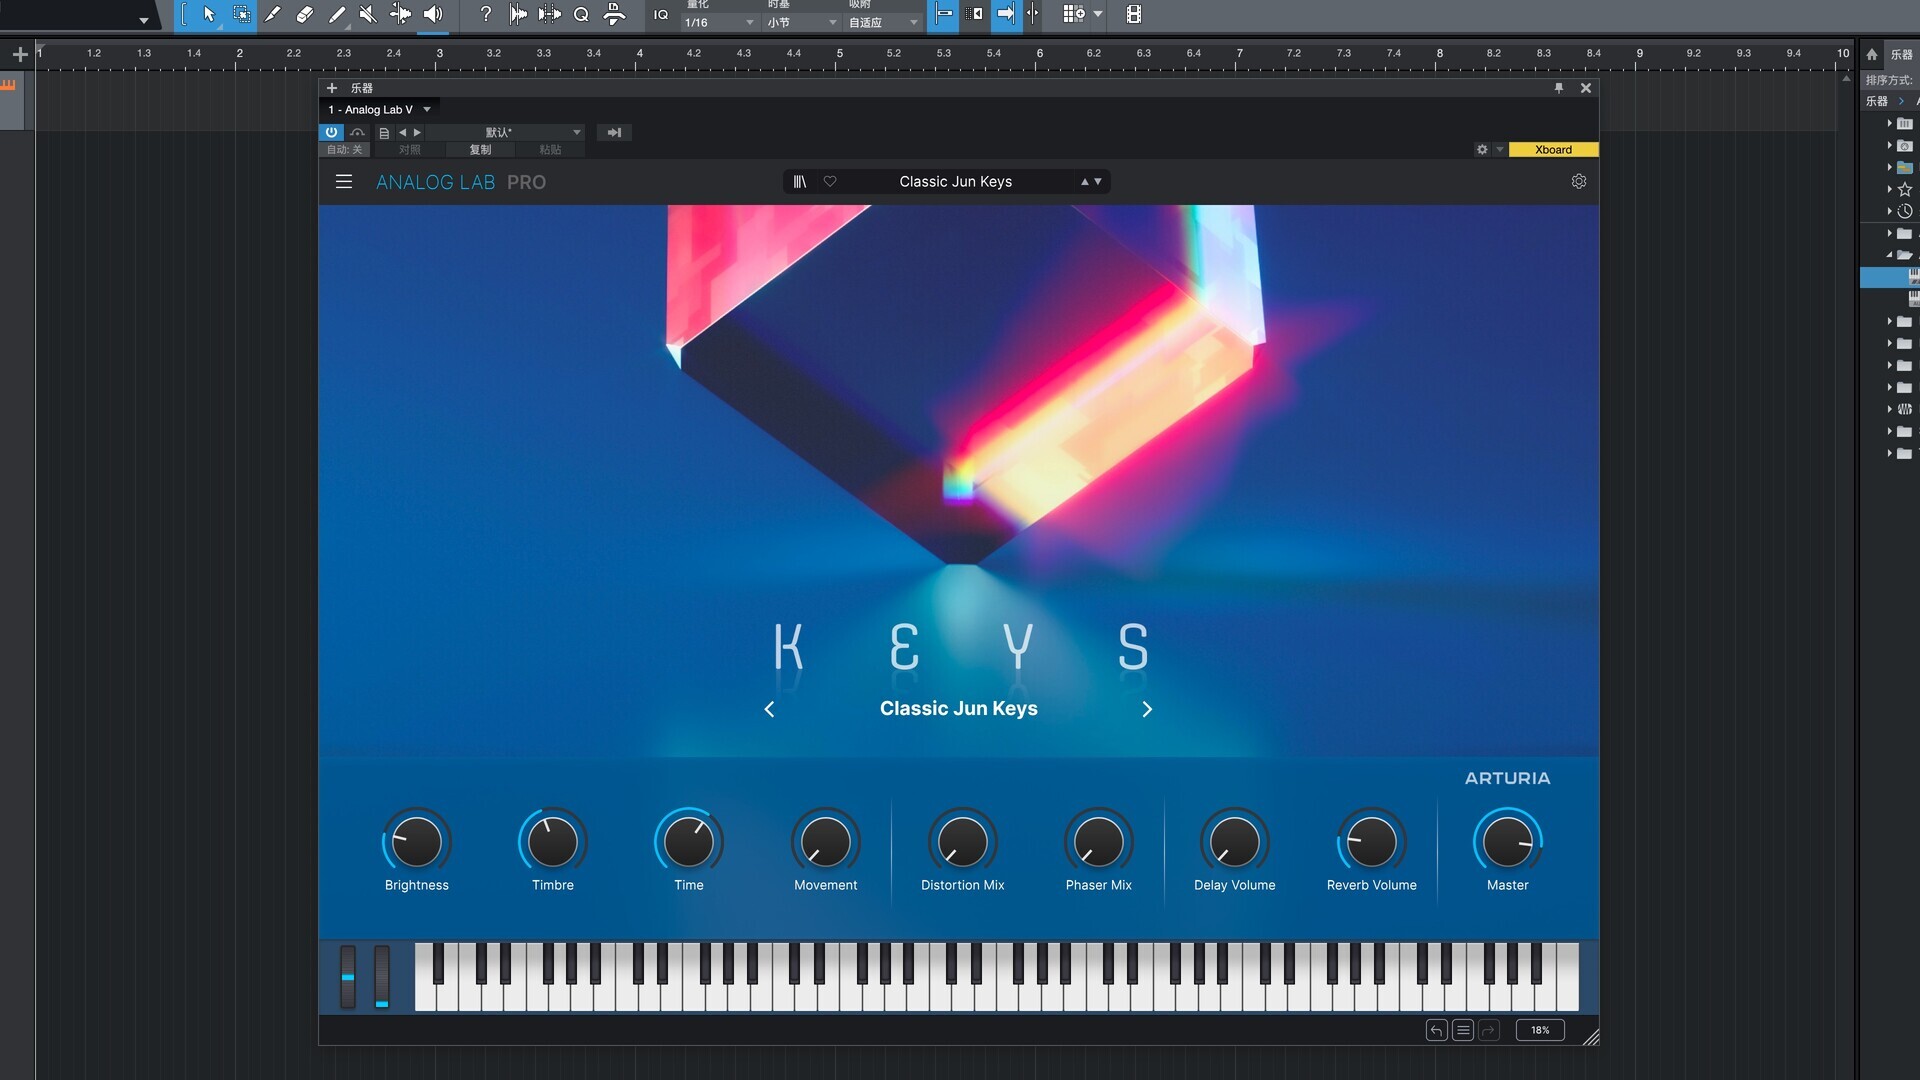Go to next preset with right chevron
This screenshot has width=1920, height=1080.
[x=1147, y=709]
